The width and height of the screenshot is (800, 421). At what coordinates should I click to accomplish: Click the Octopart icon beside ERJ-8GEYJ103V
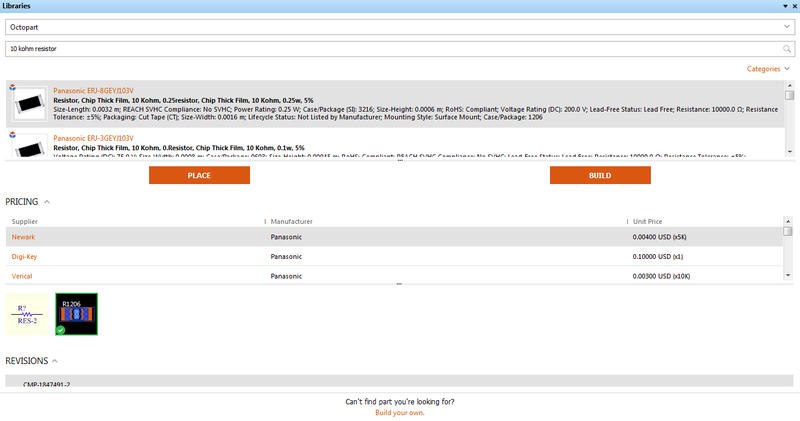[12, 87]
